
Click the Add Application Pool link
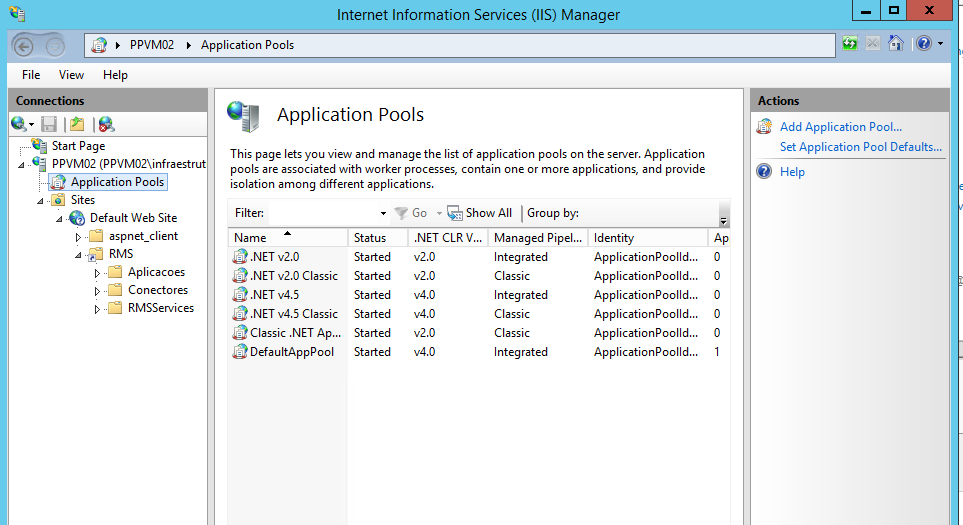(x=840, y=127)
